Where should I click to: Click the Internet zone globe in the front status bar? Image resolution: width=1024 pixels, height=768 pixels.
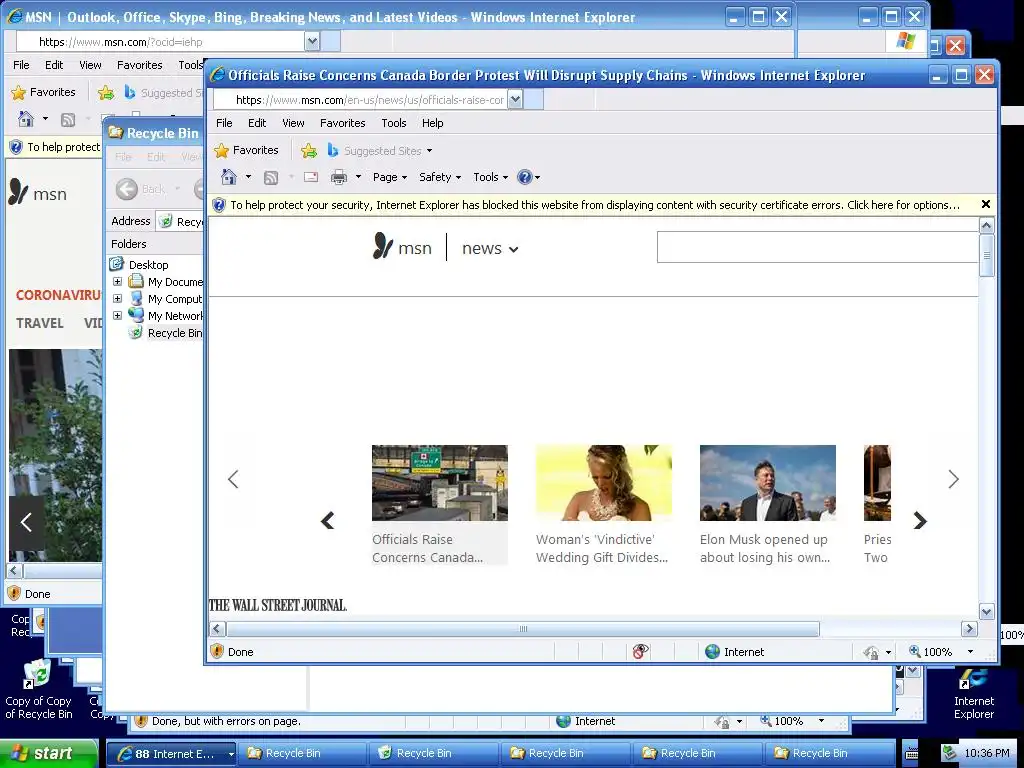(x=712, y=651)
